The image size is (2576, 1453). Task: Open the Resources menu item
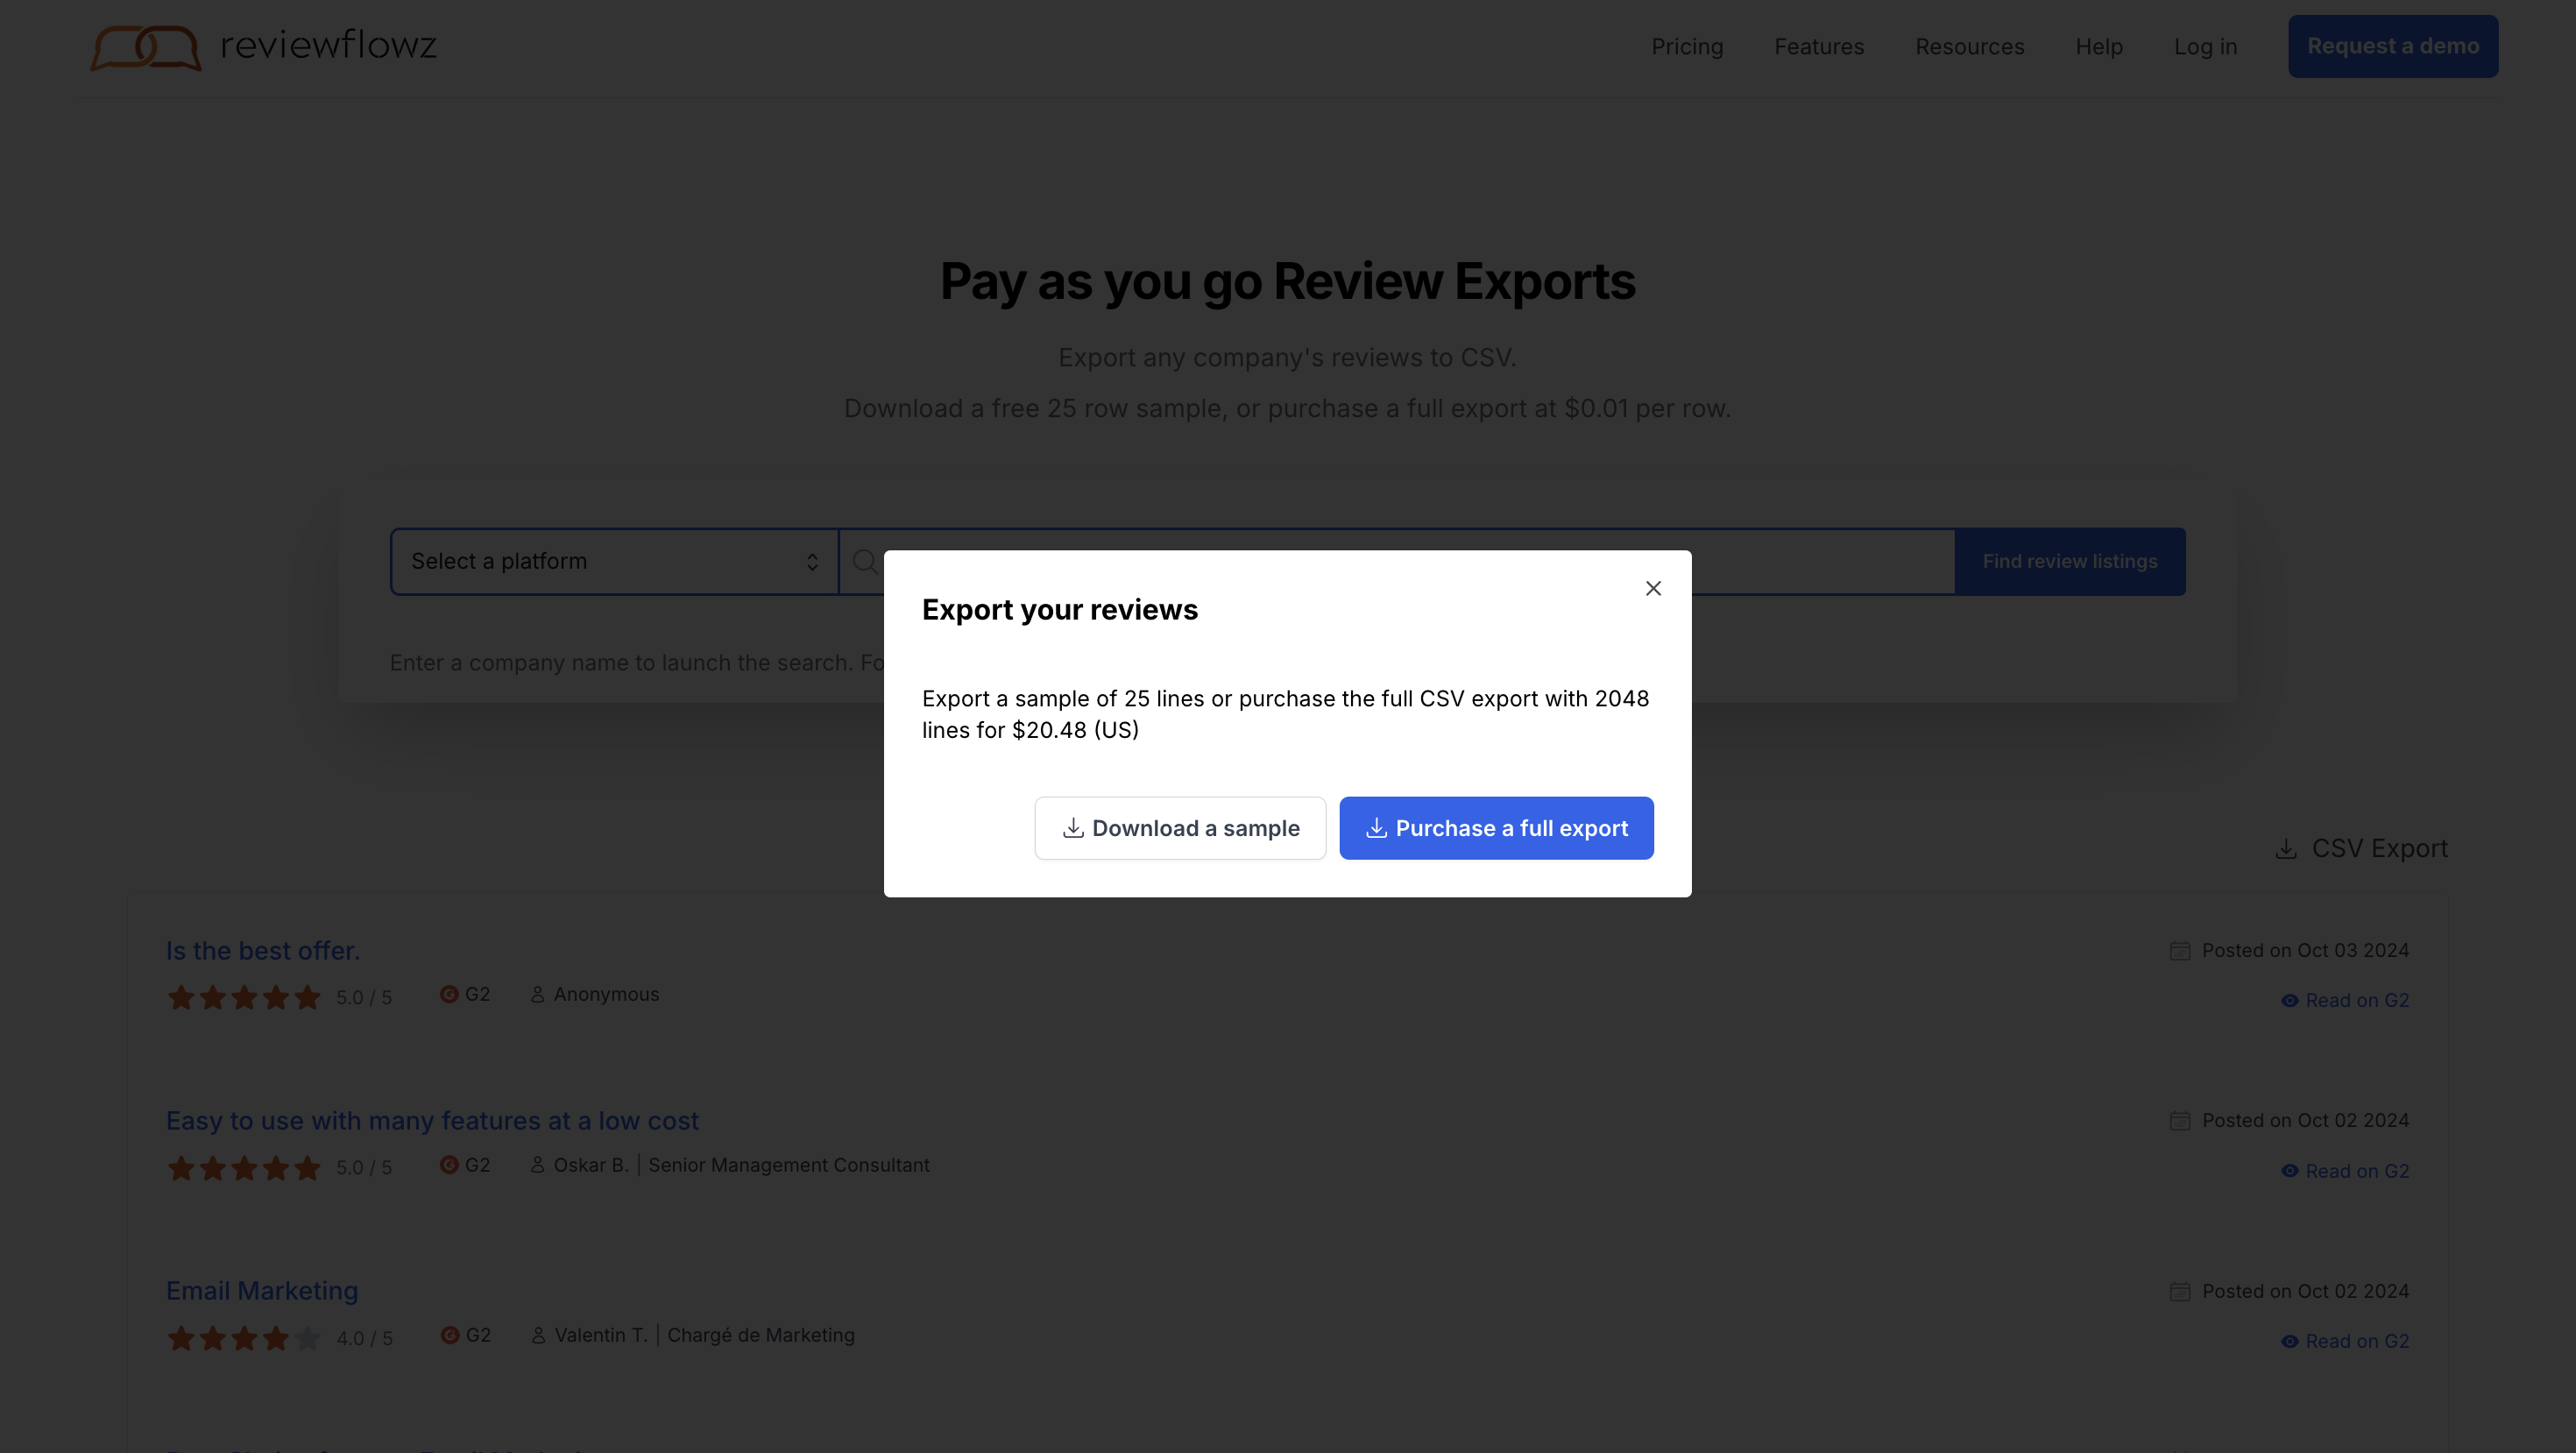(x=1969, y=46)
